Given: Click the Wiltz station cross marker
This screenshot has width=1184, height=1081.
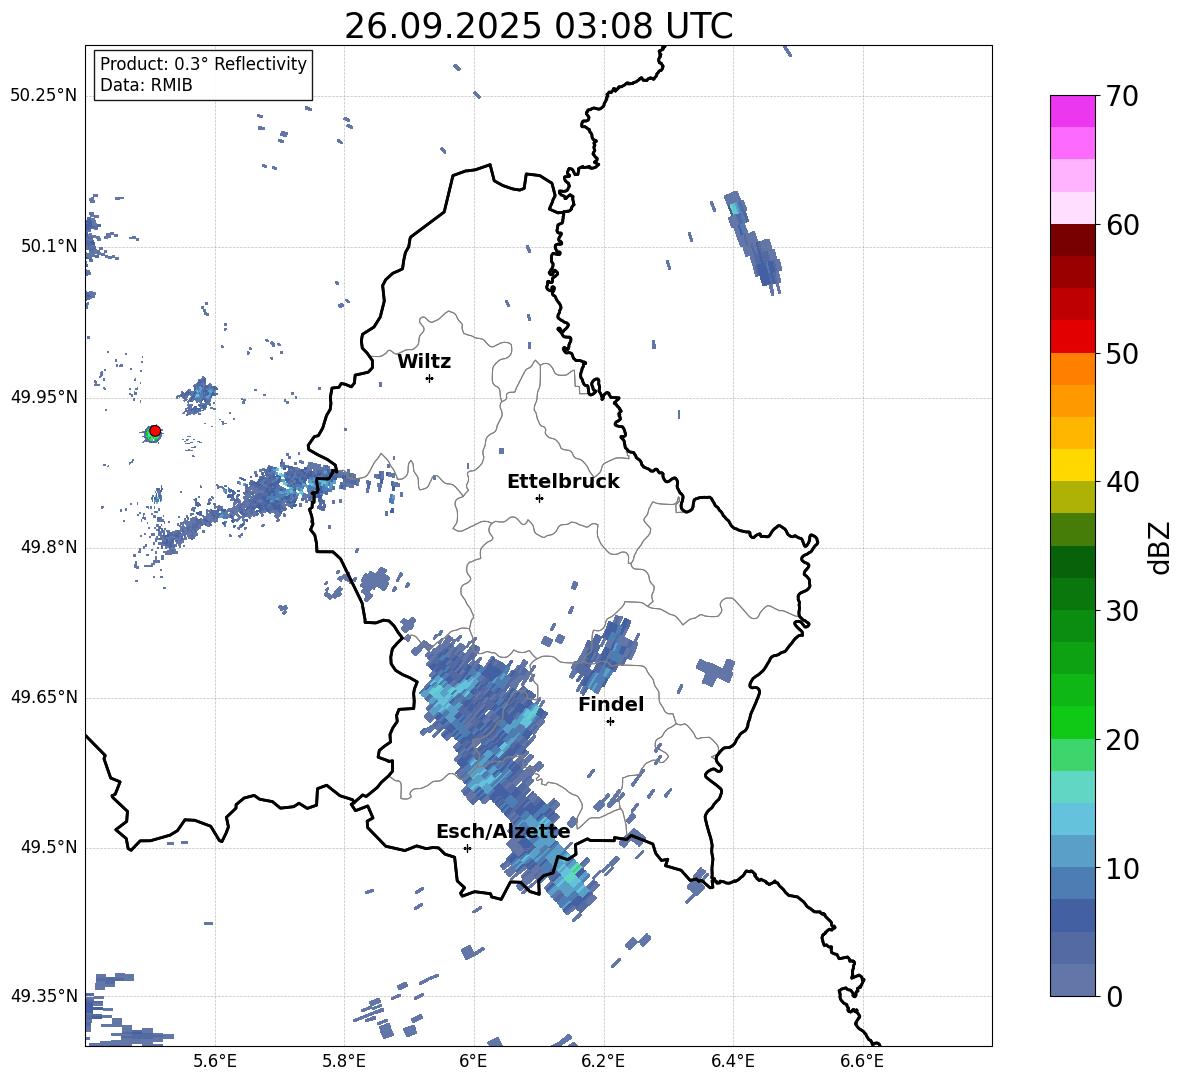Looking at the screenshot, I should 430,378.
